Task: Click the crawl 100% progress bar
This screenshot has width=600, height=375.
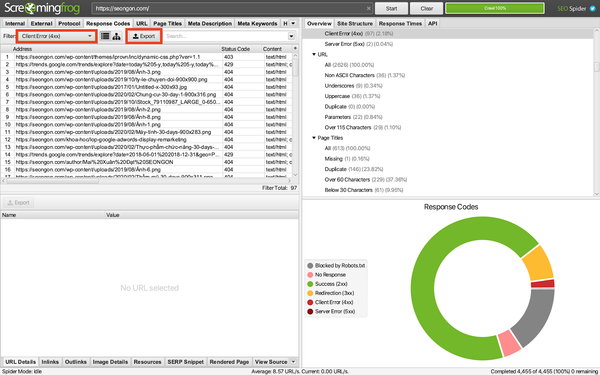Action: click(495, 8)
